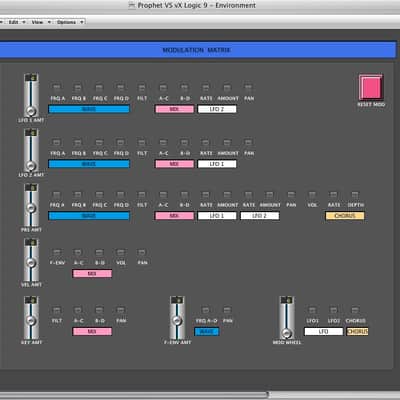Toggle LFO 1 AMOUNT switch in LFO 2 AMT row

[x=227, y=143]
